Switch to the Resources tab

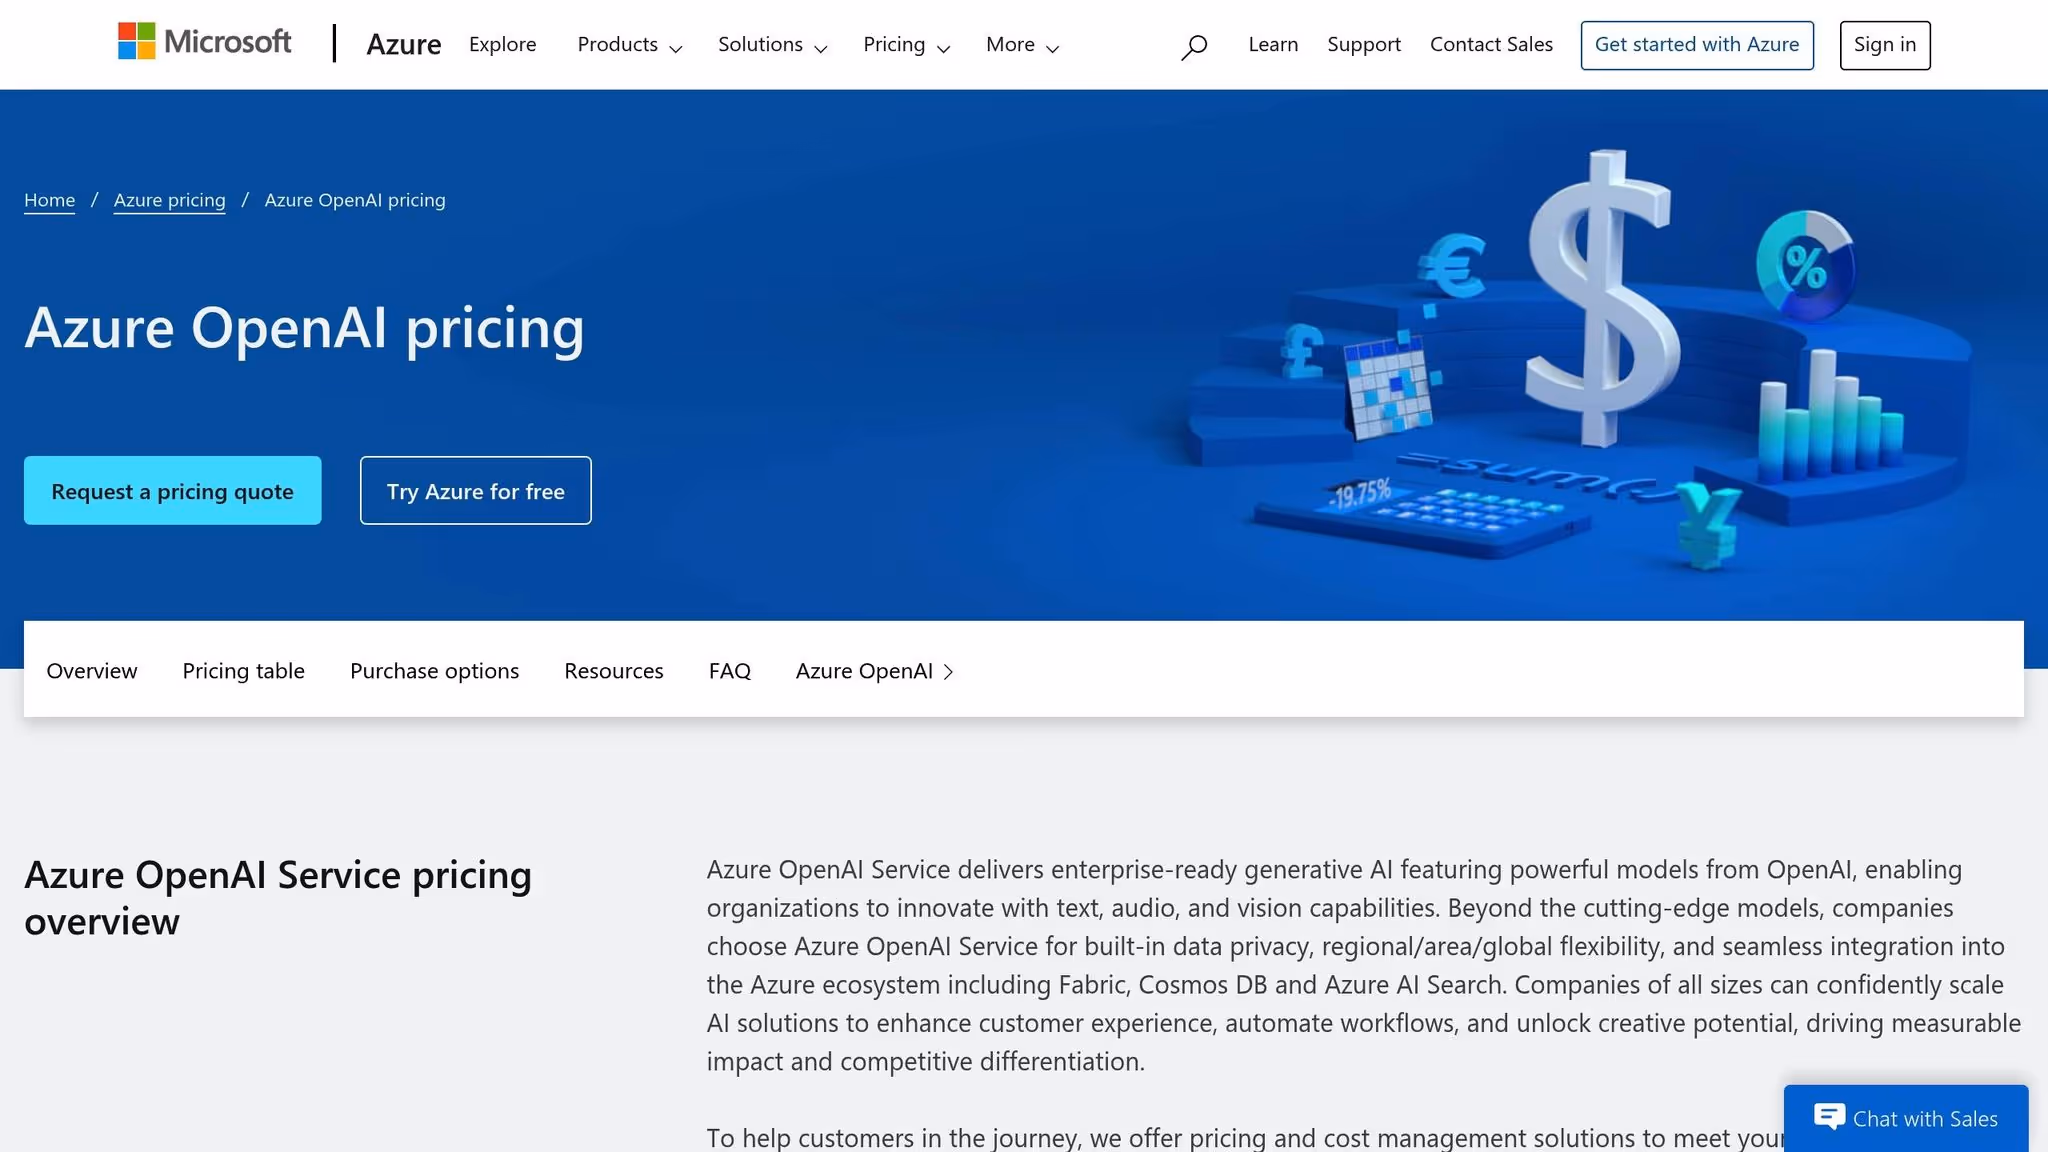613,671
